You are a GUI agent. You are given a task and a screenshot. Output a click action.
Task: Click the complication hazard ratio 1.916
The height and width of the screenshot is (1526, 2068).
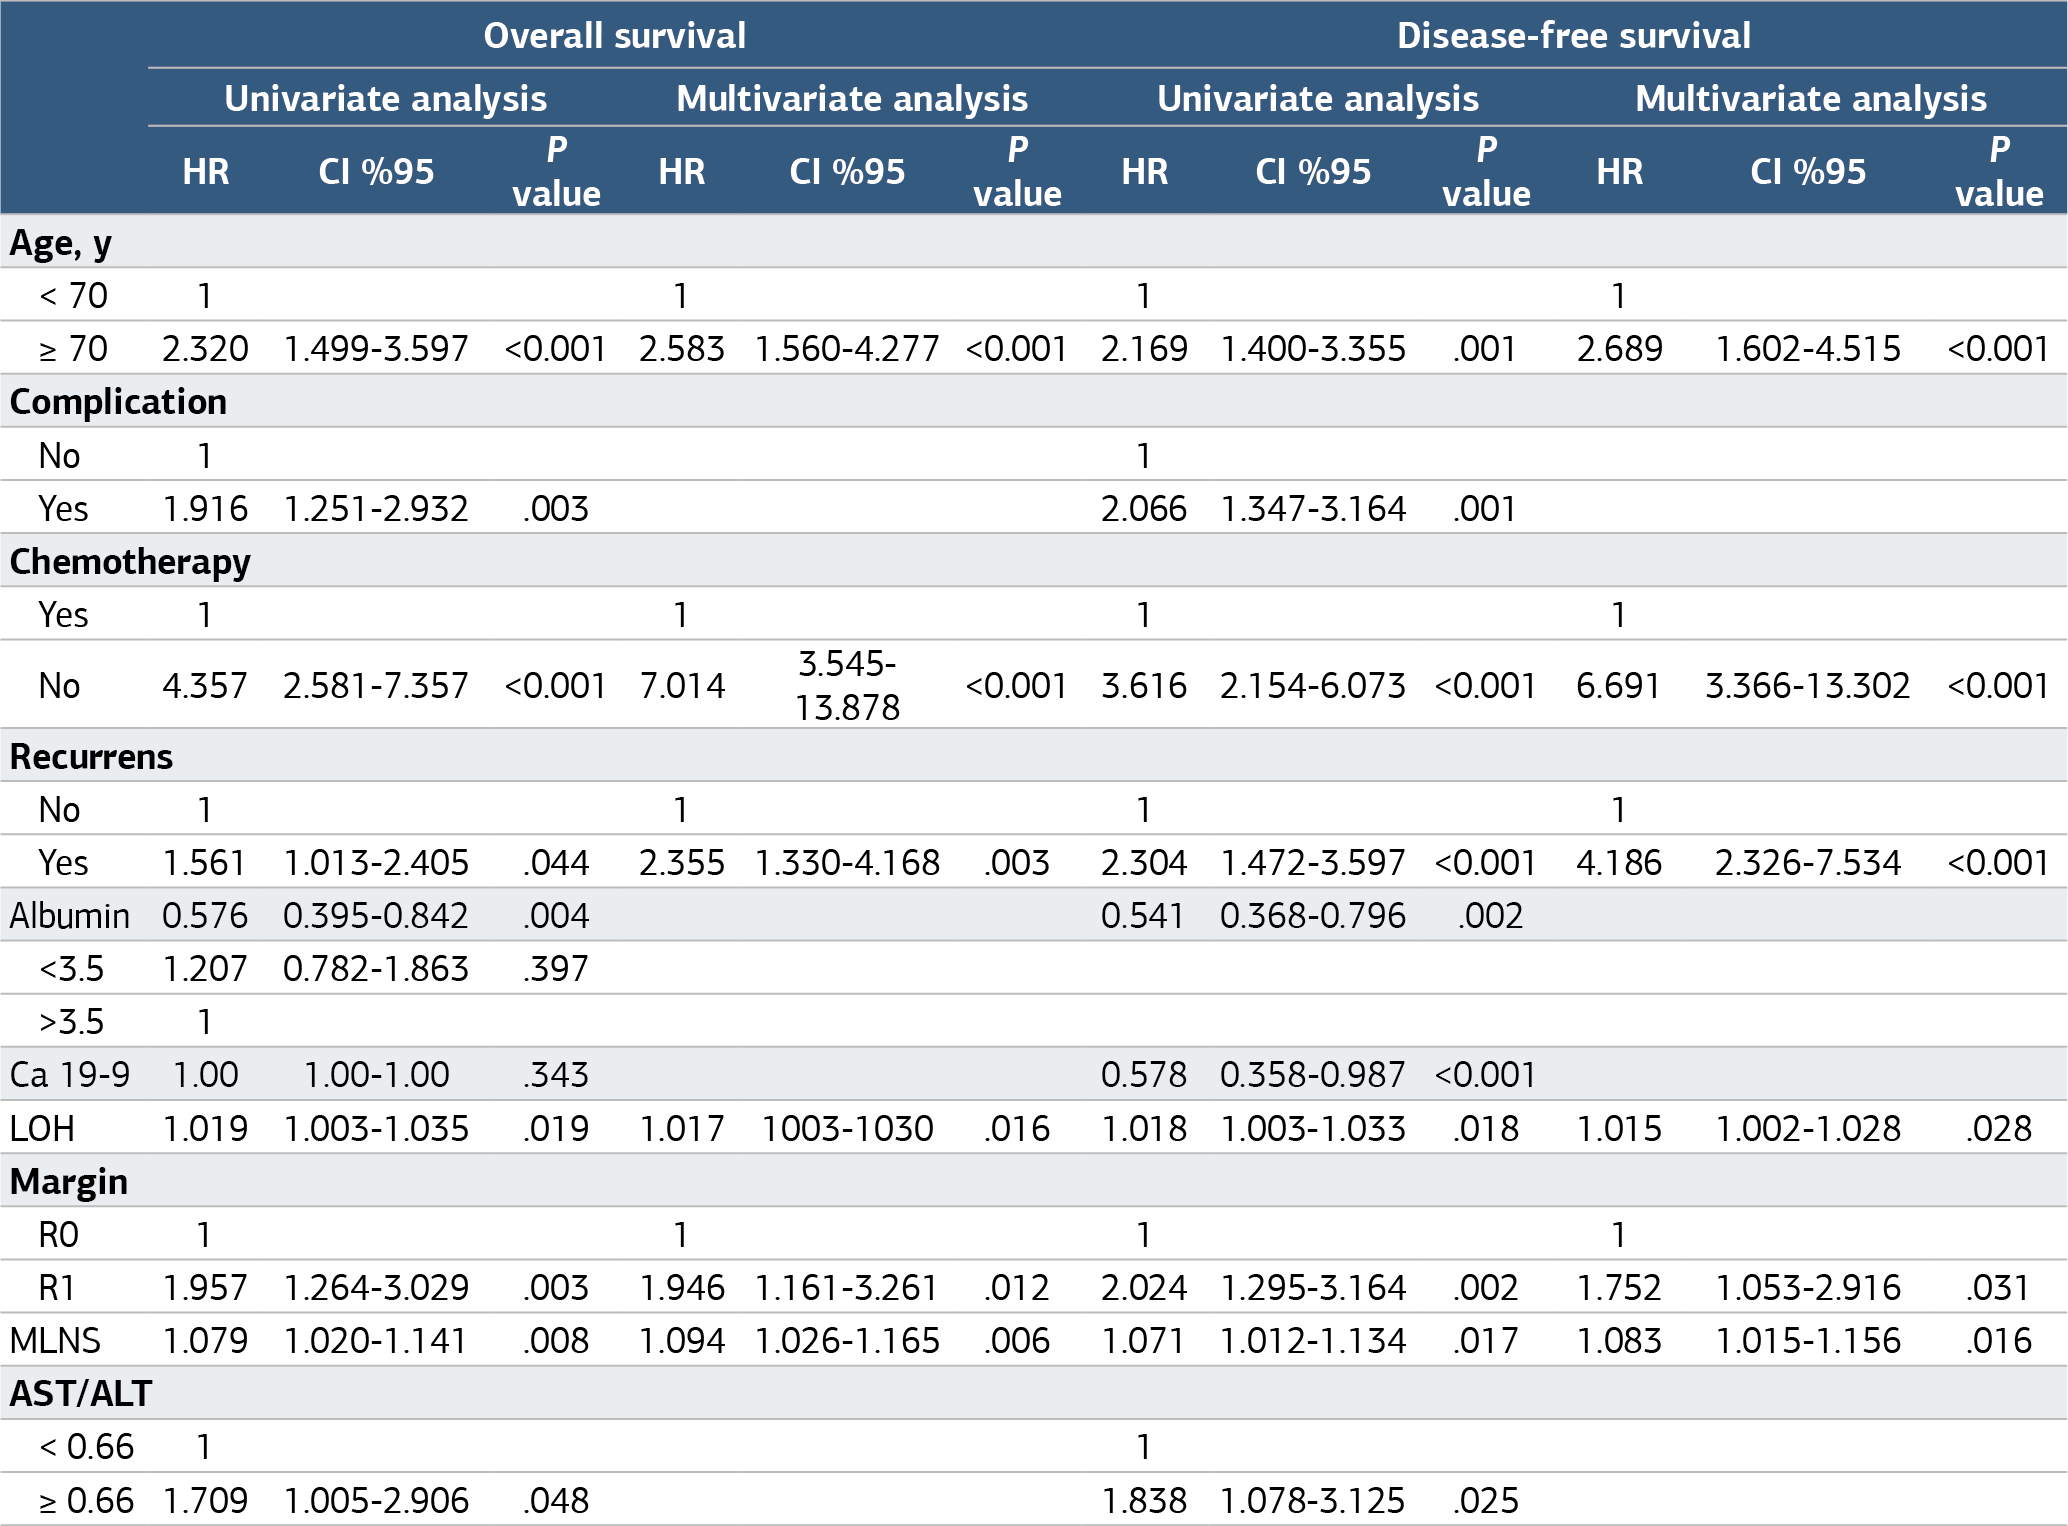[x=205, y=509]
